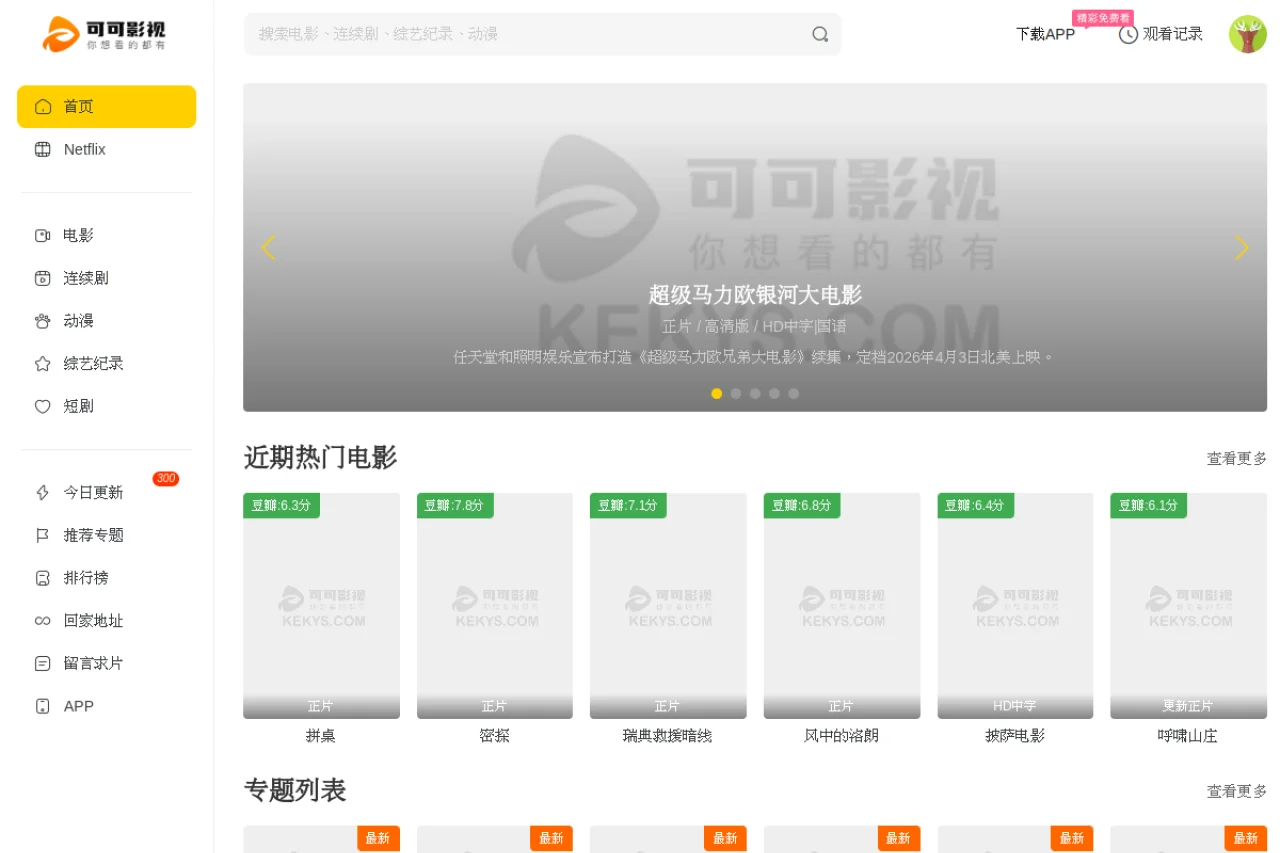Click the 下载APP link
The width and height of the screenshot is (1280, 853).
tap(1045, 34)
